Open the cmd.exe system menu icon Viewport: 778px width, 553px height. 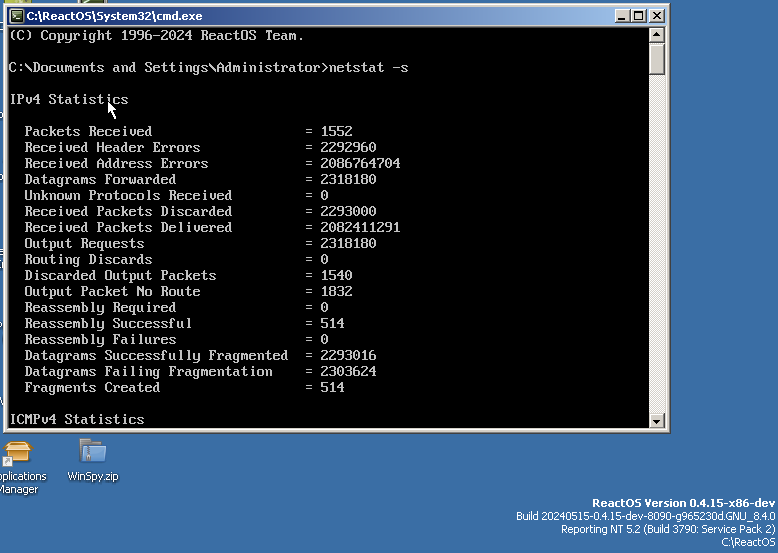16,16
